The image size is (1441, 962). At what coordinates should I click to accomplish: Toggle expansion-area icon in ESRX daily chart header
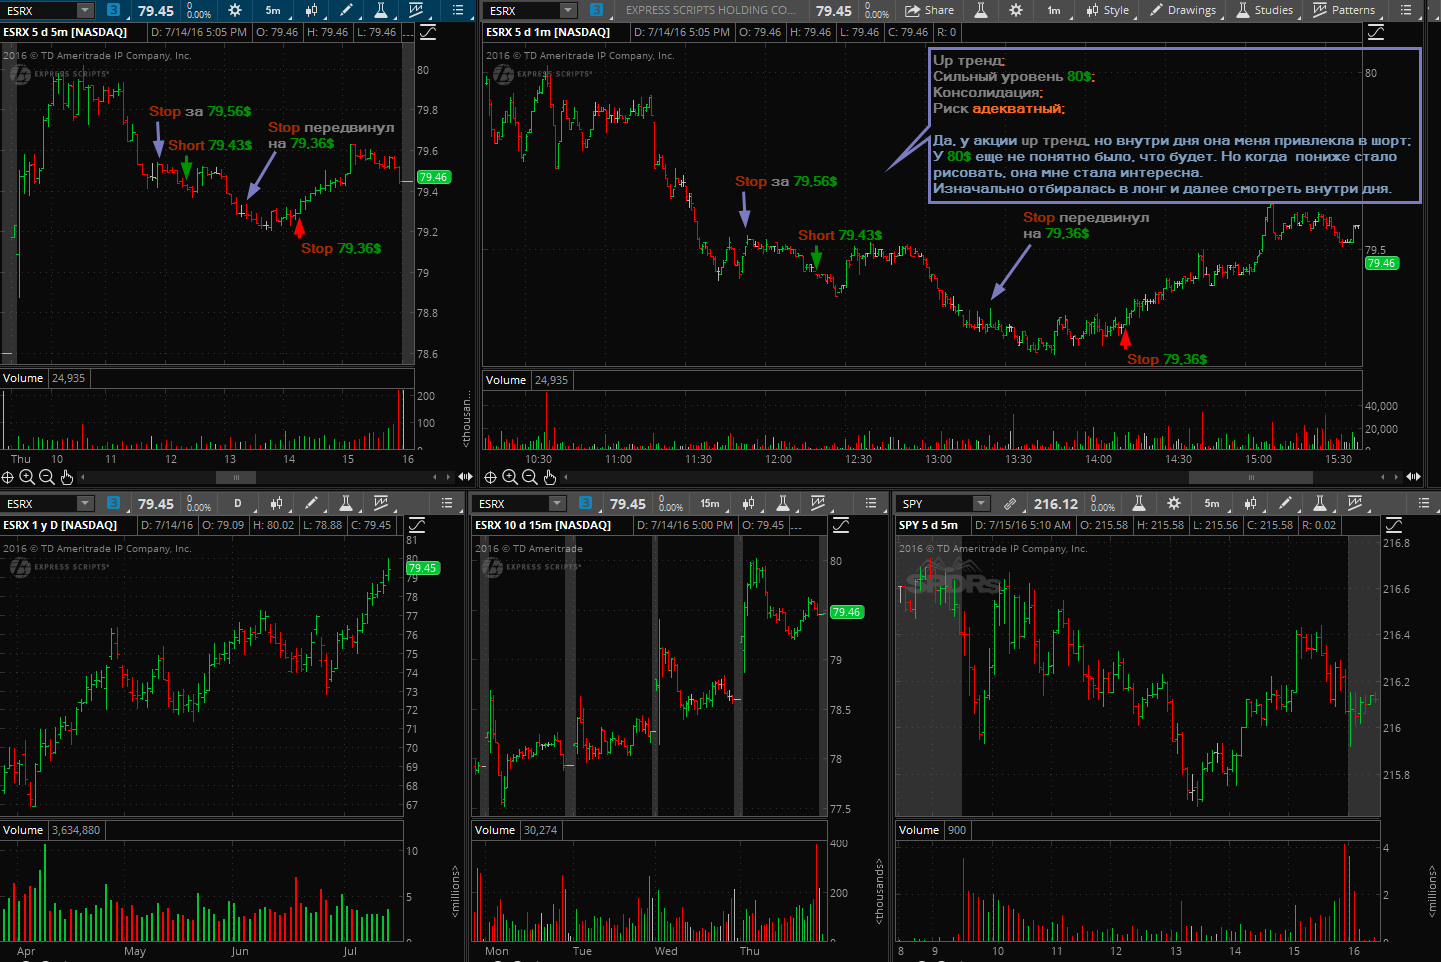tap(417, 525)
